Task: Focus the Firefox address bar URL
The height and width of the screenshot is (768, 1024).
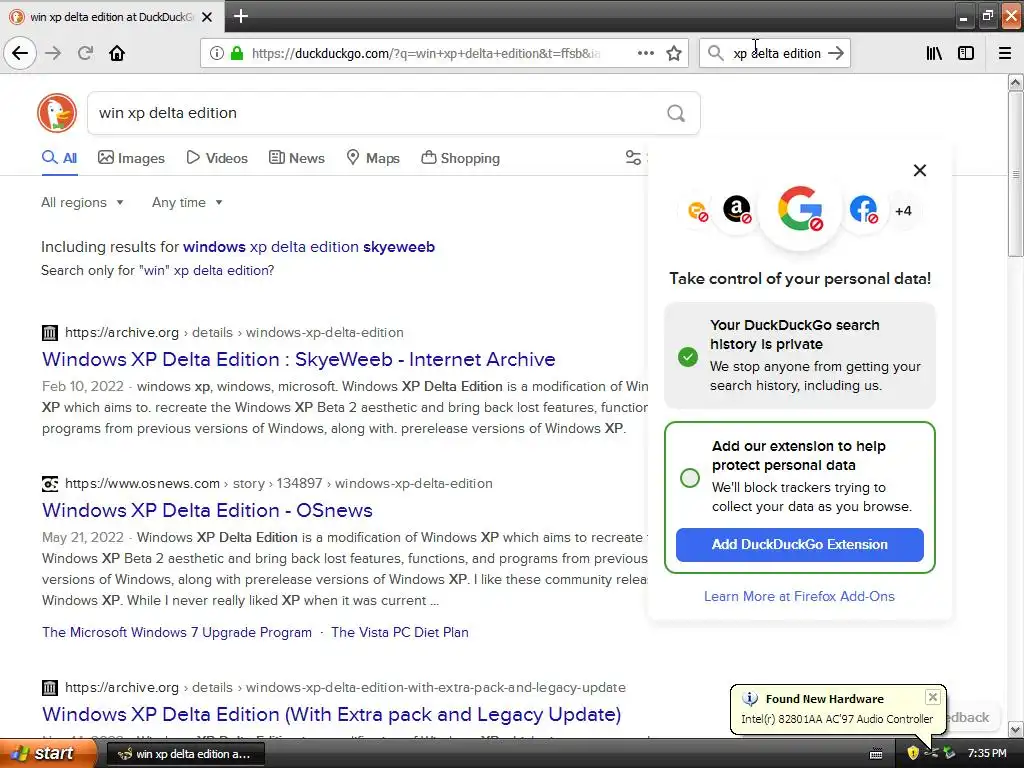Action: (426, 54)
